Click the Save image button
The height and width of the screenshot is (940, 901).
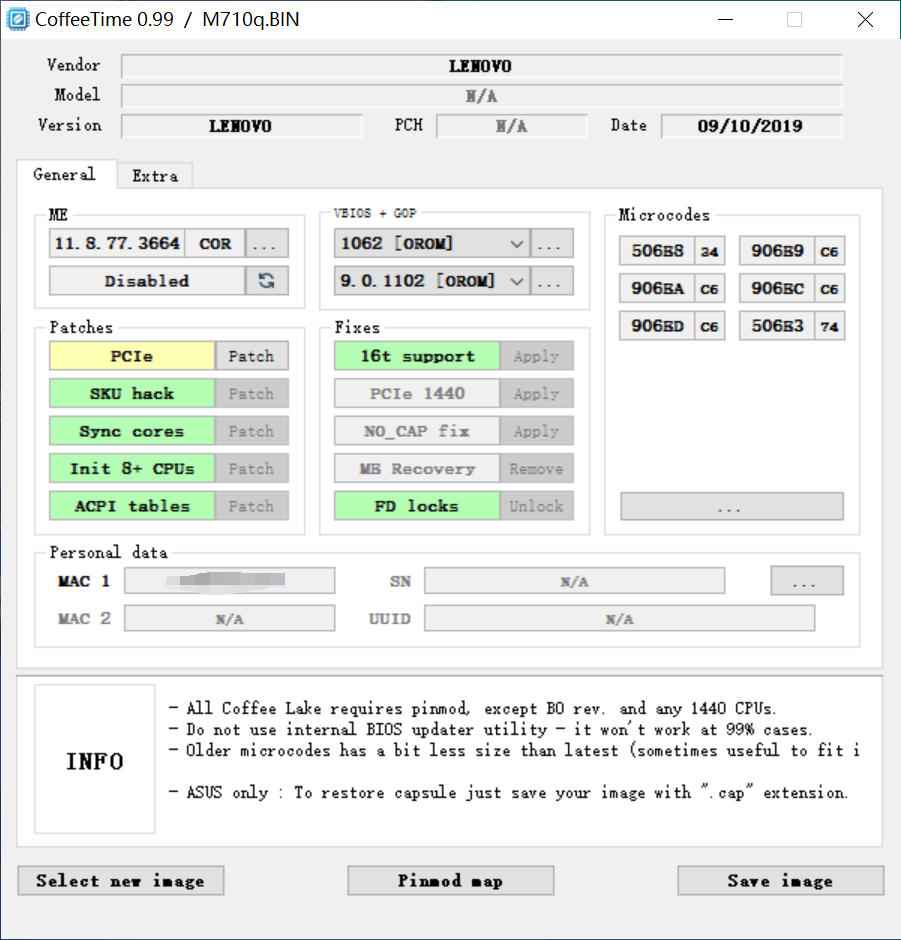pos(781,881)
